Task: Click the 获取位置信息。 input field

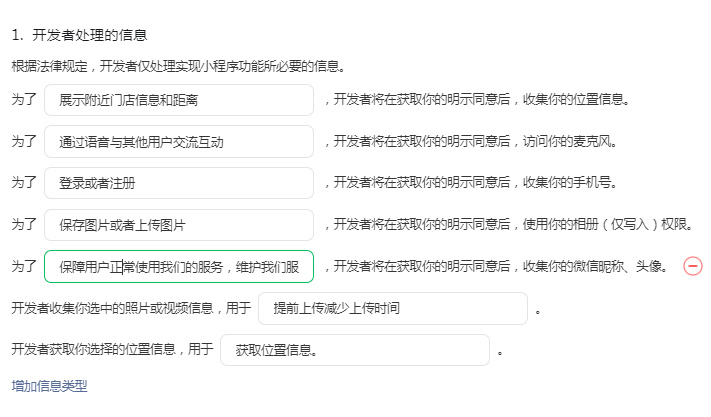Action: 355,350
